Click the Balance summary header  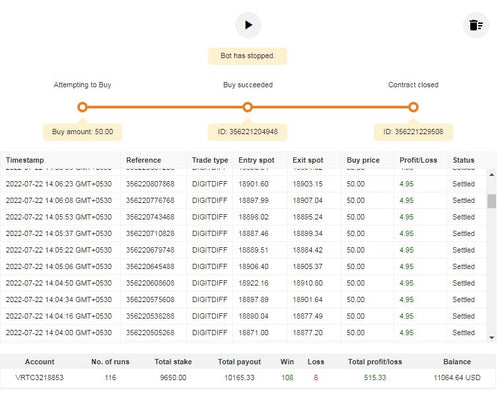click(x=457, y=362)
